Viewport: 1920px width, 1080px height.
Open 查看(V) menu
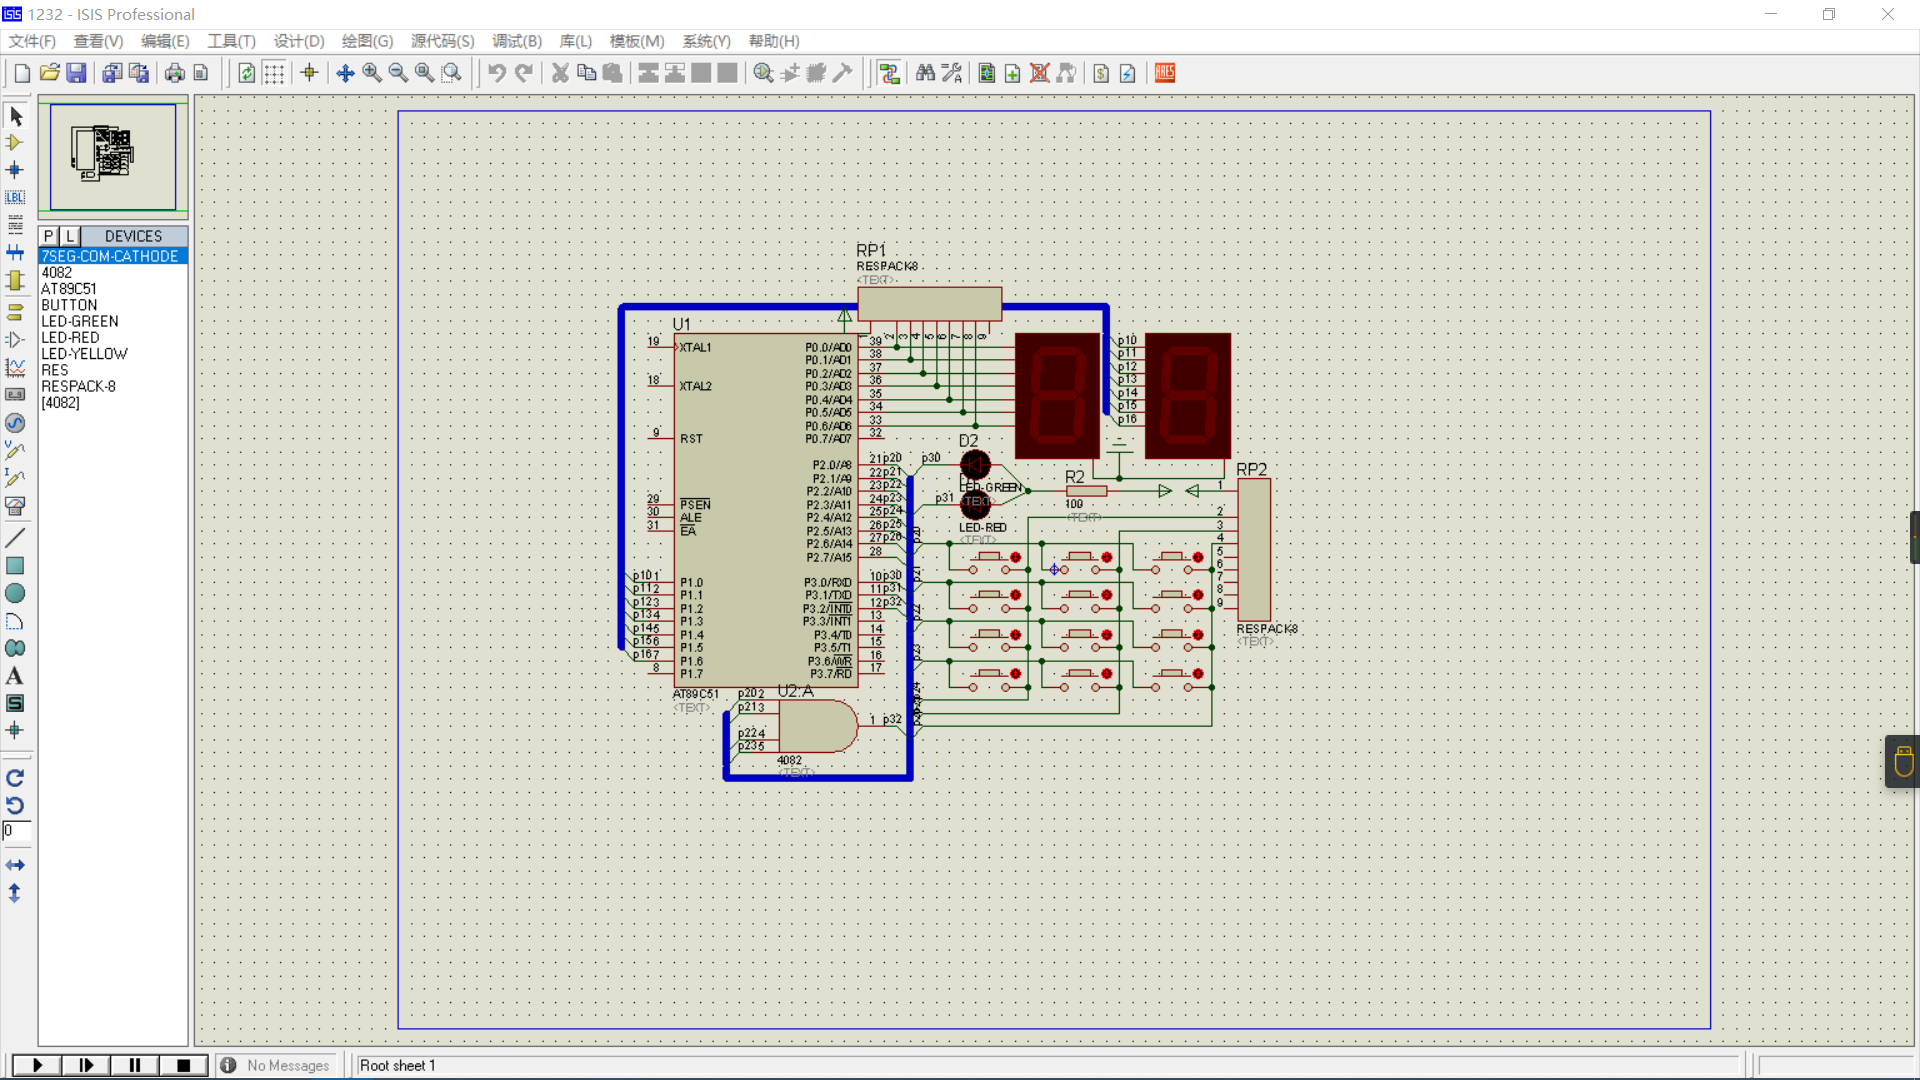point(98,41)
